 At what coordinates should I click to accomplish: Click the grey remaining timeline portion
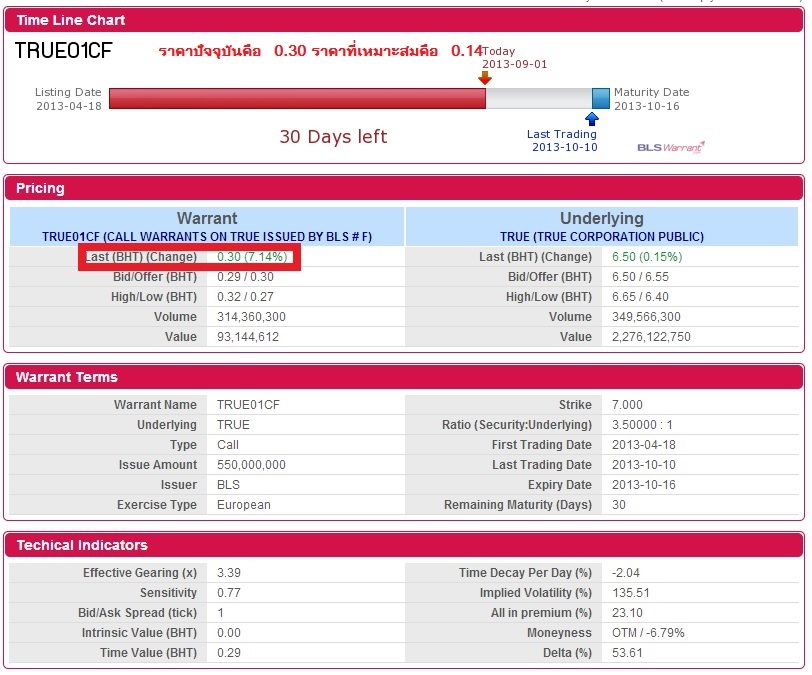[539, 98]
